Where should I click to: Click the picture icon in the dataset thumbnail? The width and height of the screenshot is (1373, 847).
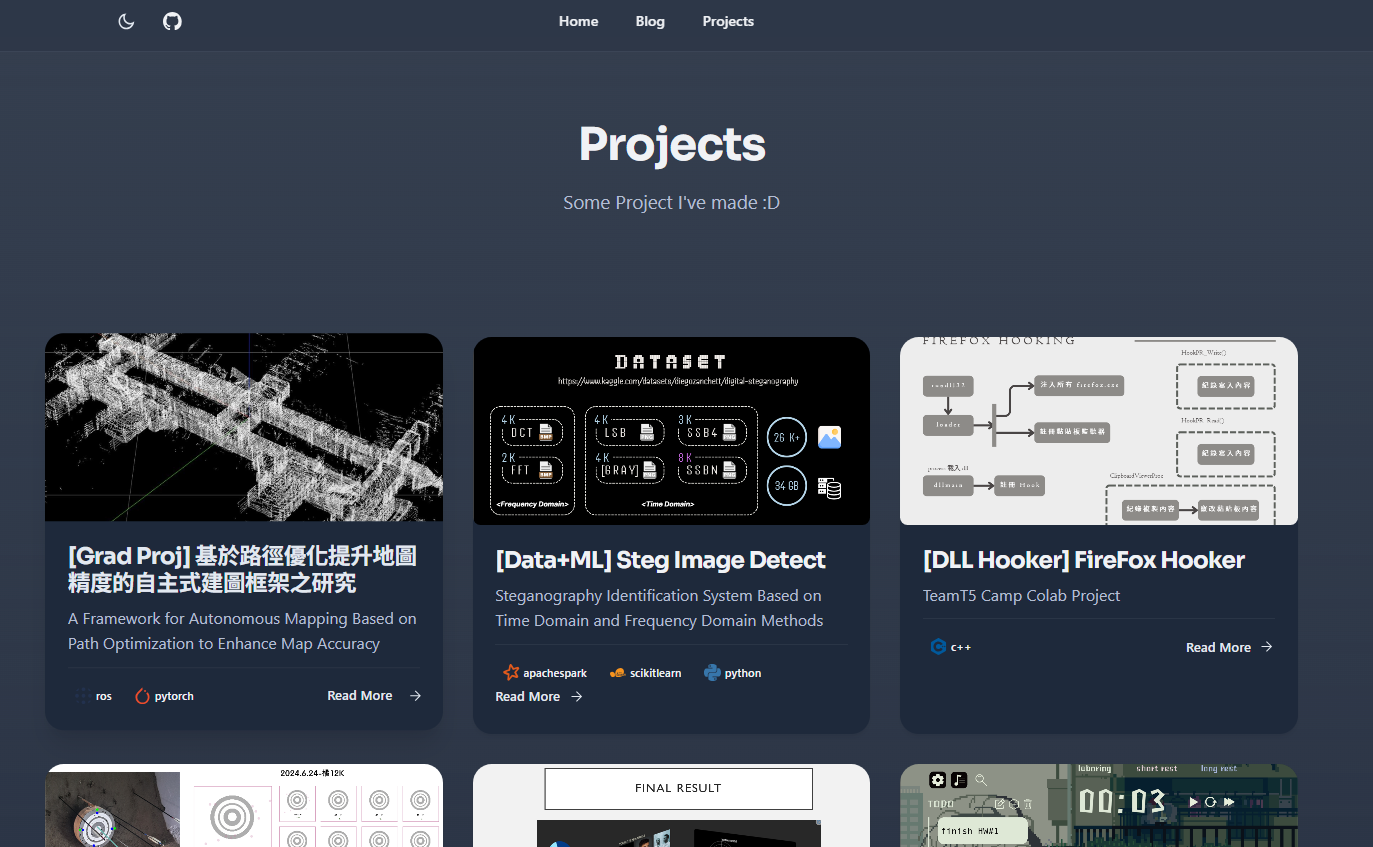[x=829, y=437]
